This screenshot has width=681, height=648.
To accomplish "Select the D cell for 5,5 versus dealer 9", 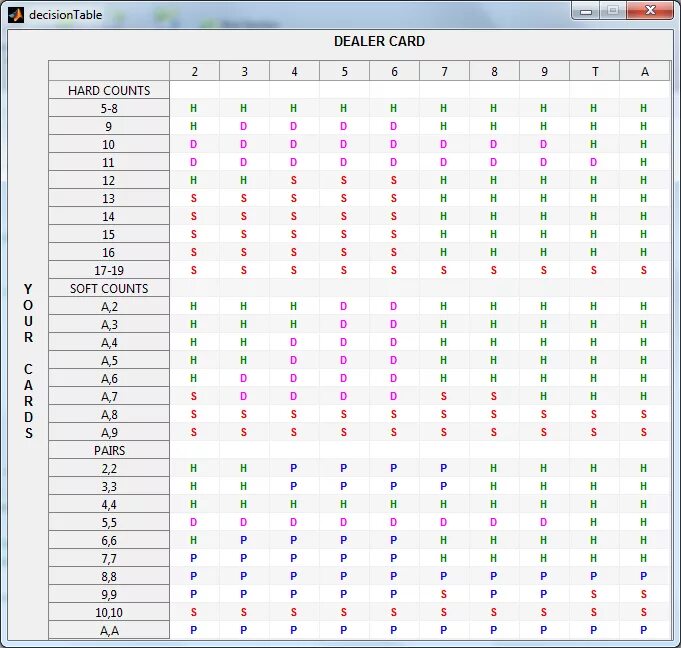I will tap(544, 522).
